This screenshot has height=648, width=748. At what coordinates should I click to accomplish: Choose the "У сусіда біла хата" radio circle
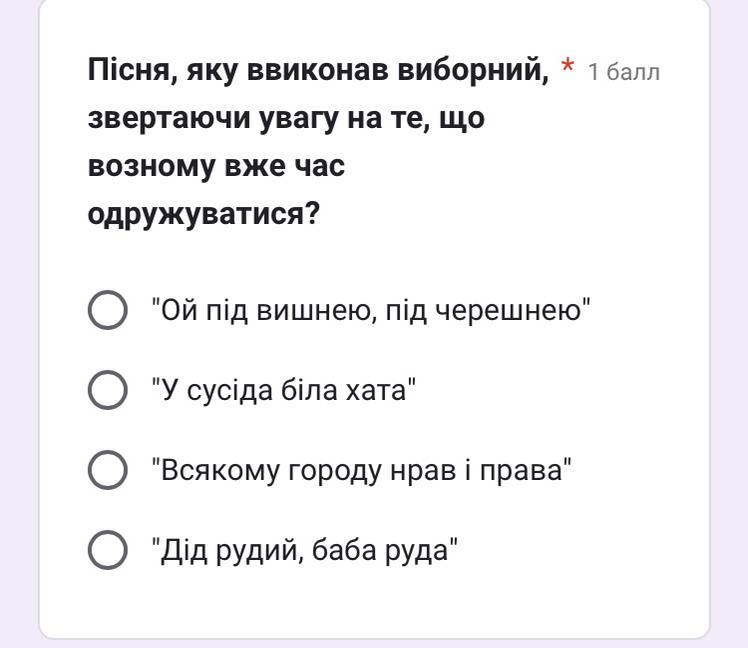pyautogui.click(x=108, y=390)
